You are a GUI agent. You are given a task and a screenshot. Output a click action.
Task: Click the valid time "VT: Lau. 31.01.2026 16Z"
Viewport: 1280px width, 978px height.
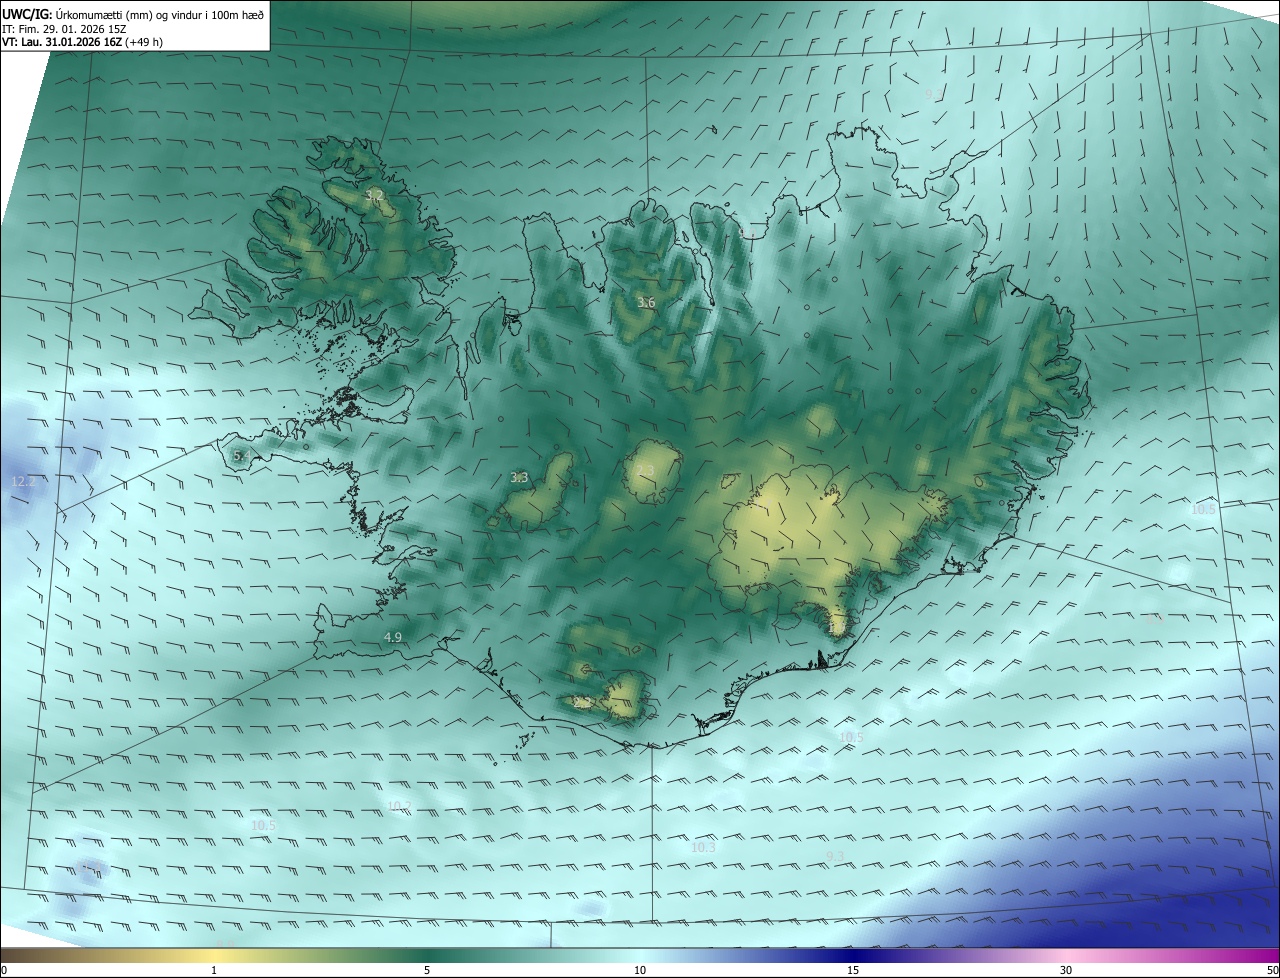62,42
